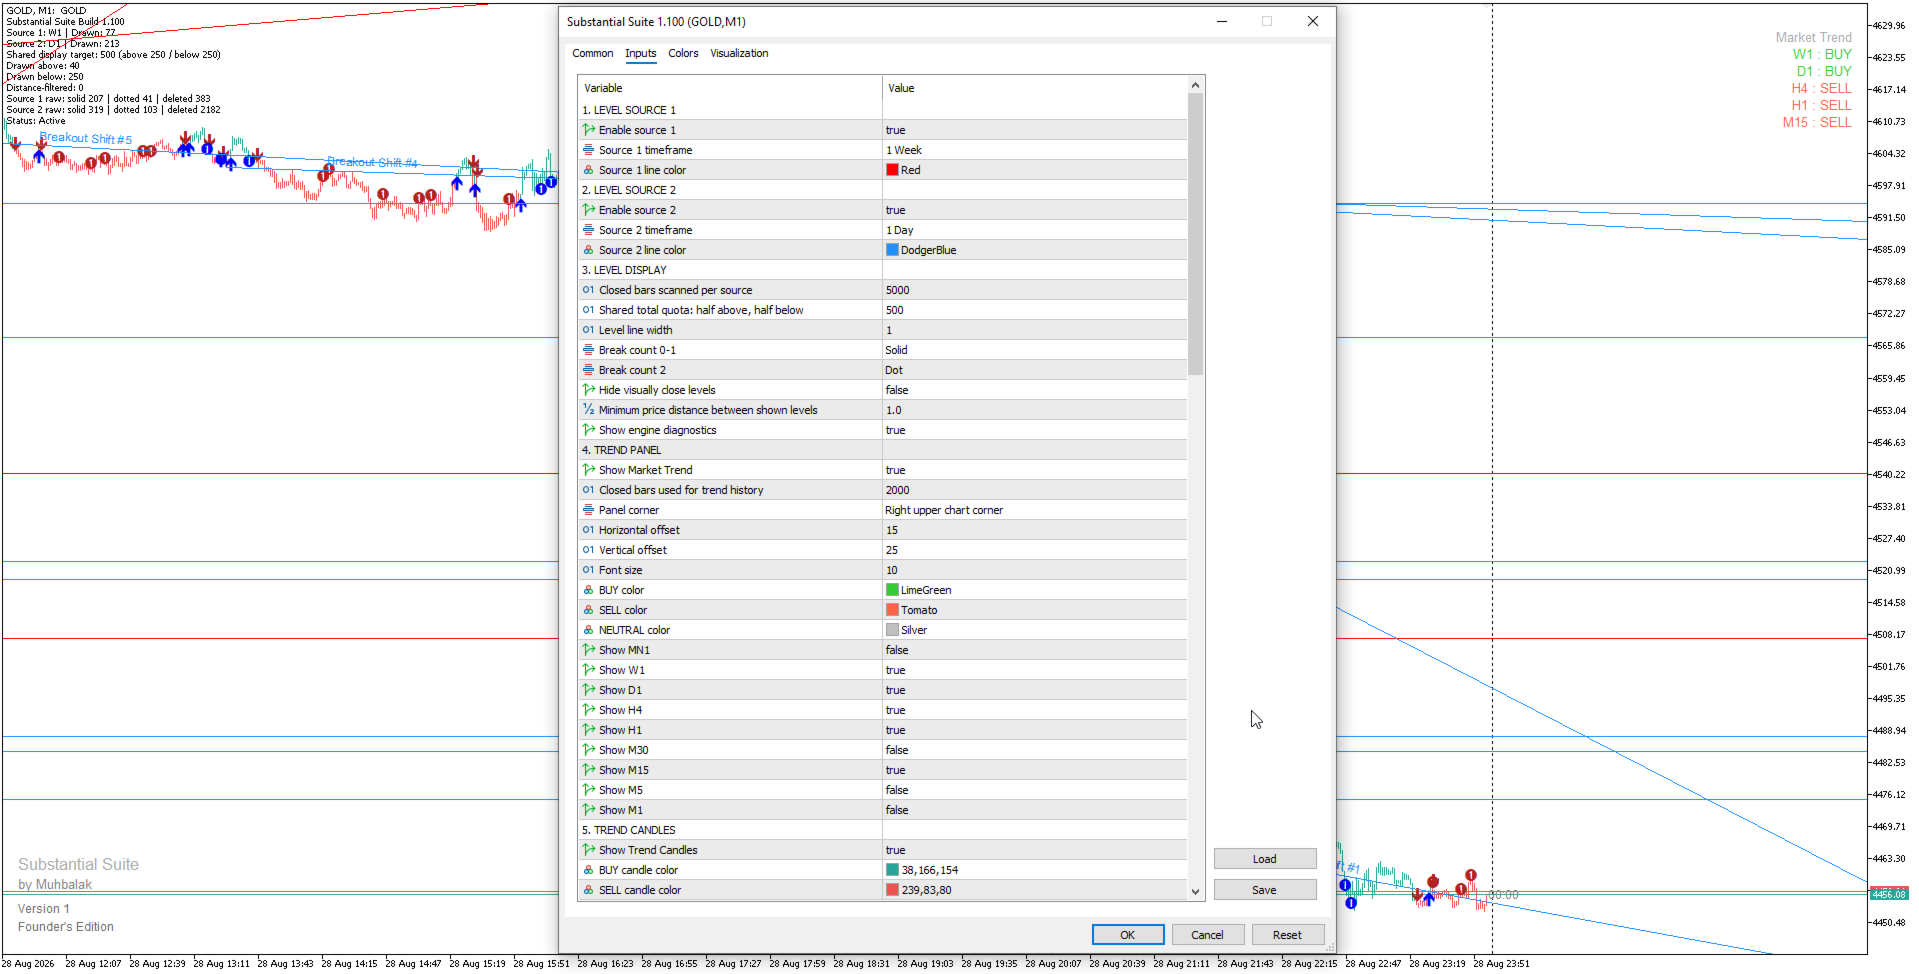
Task: Click scrollbar down arrow in inputs list
Action: click(x=1195, y=891)
